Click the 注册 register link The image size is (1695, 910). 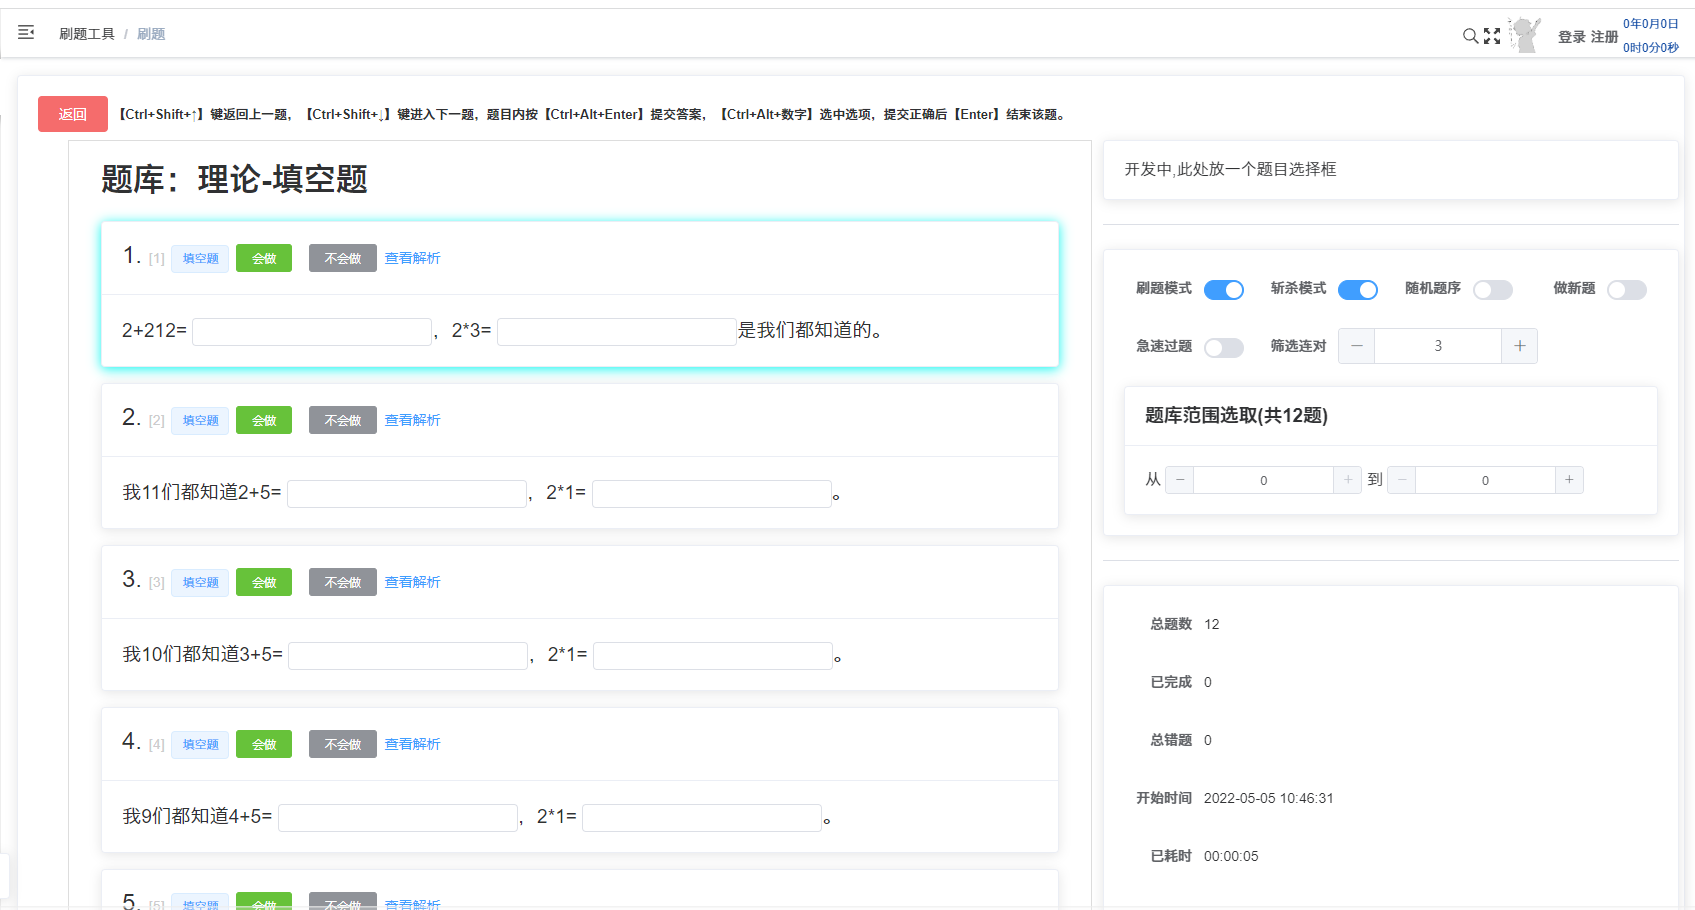(x=1605, y=37)
